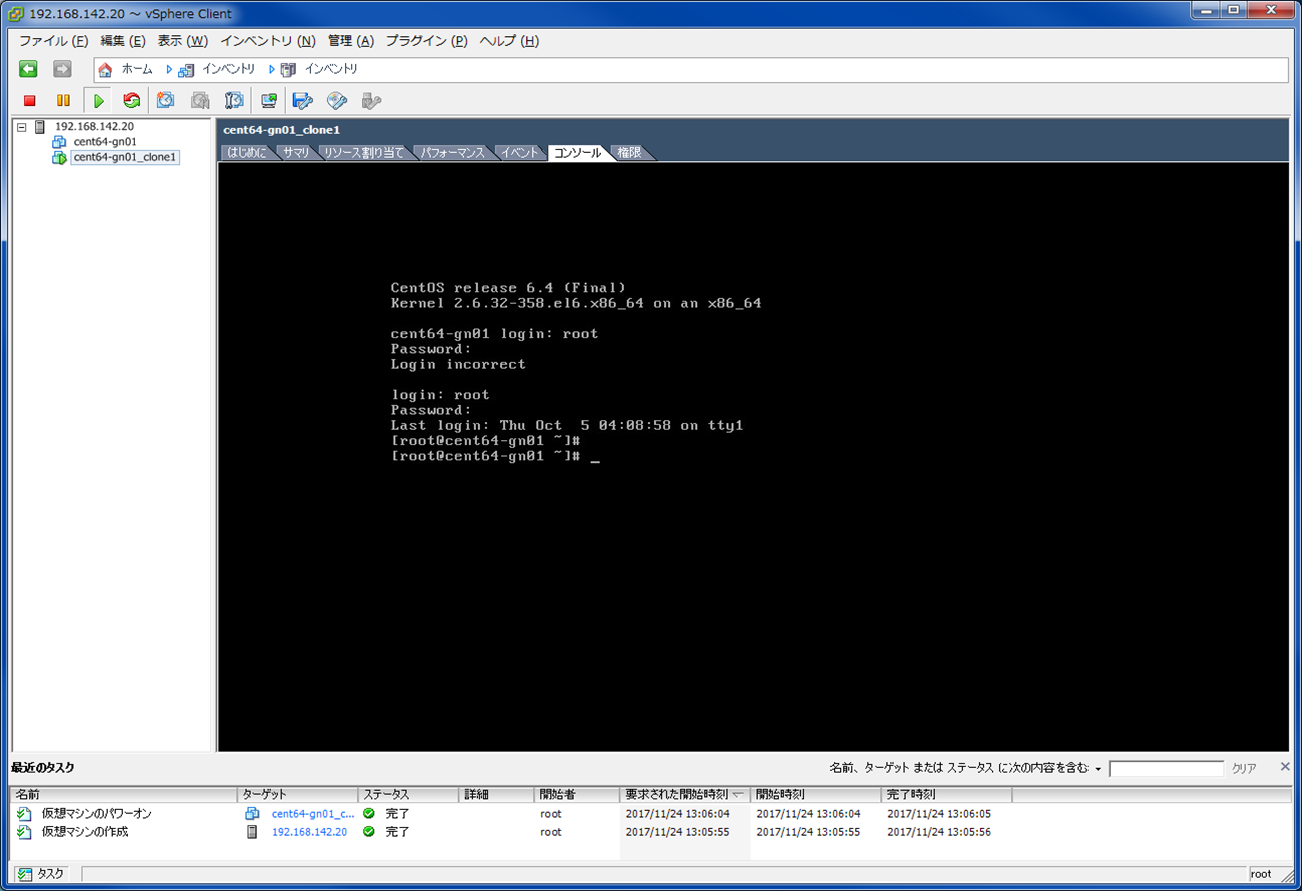Click the host server icon for 192.168.142.20

40,127
